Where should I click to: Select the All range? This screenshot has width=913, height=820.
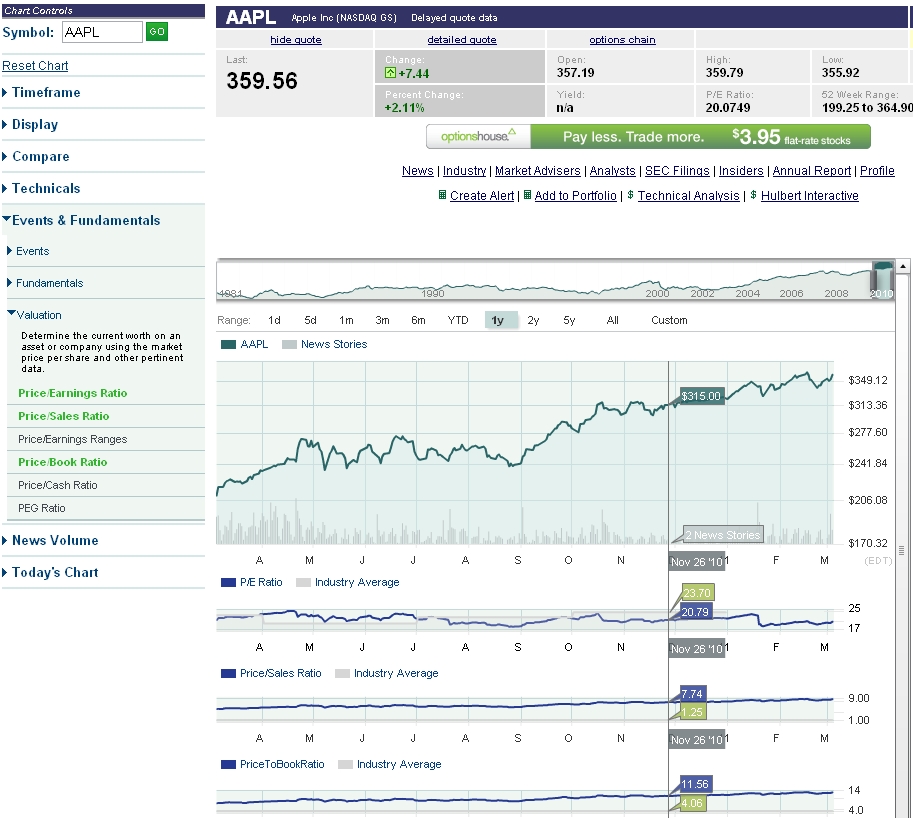pyautogui.click(x=613, y=320)
